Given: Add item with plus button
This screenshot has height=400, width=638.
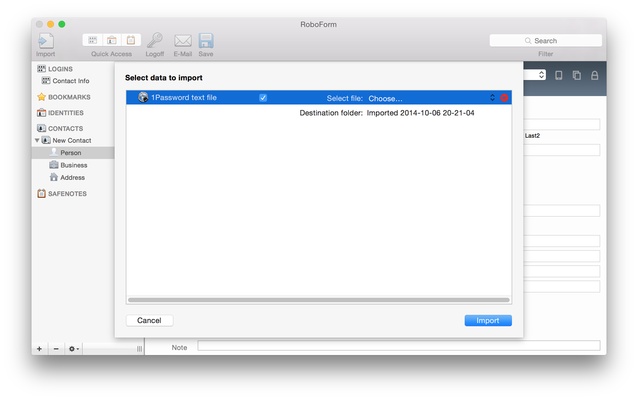Looking at the screenshot, I should click(39, 349).
